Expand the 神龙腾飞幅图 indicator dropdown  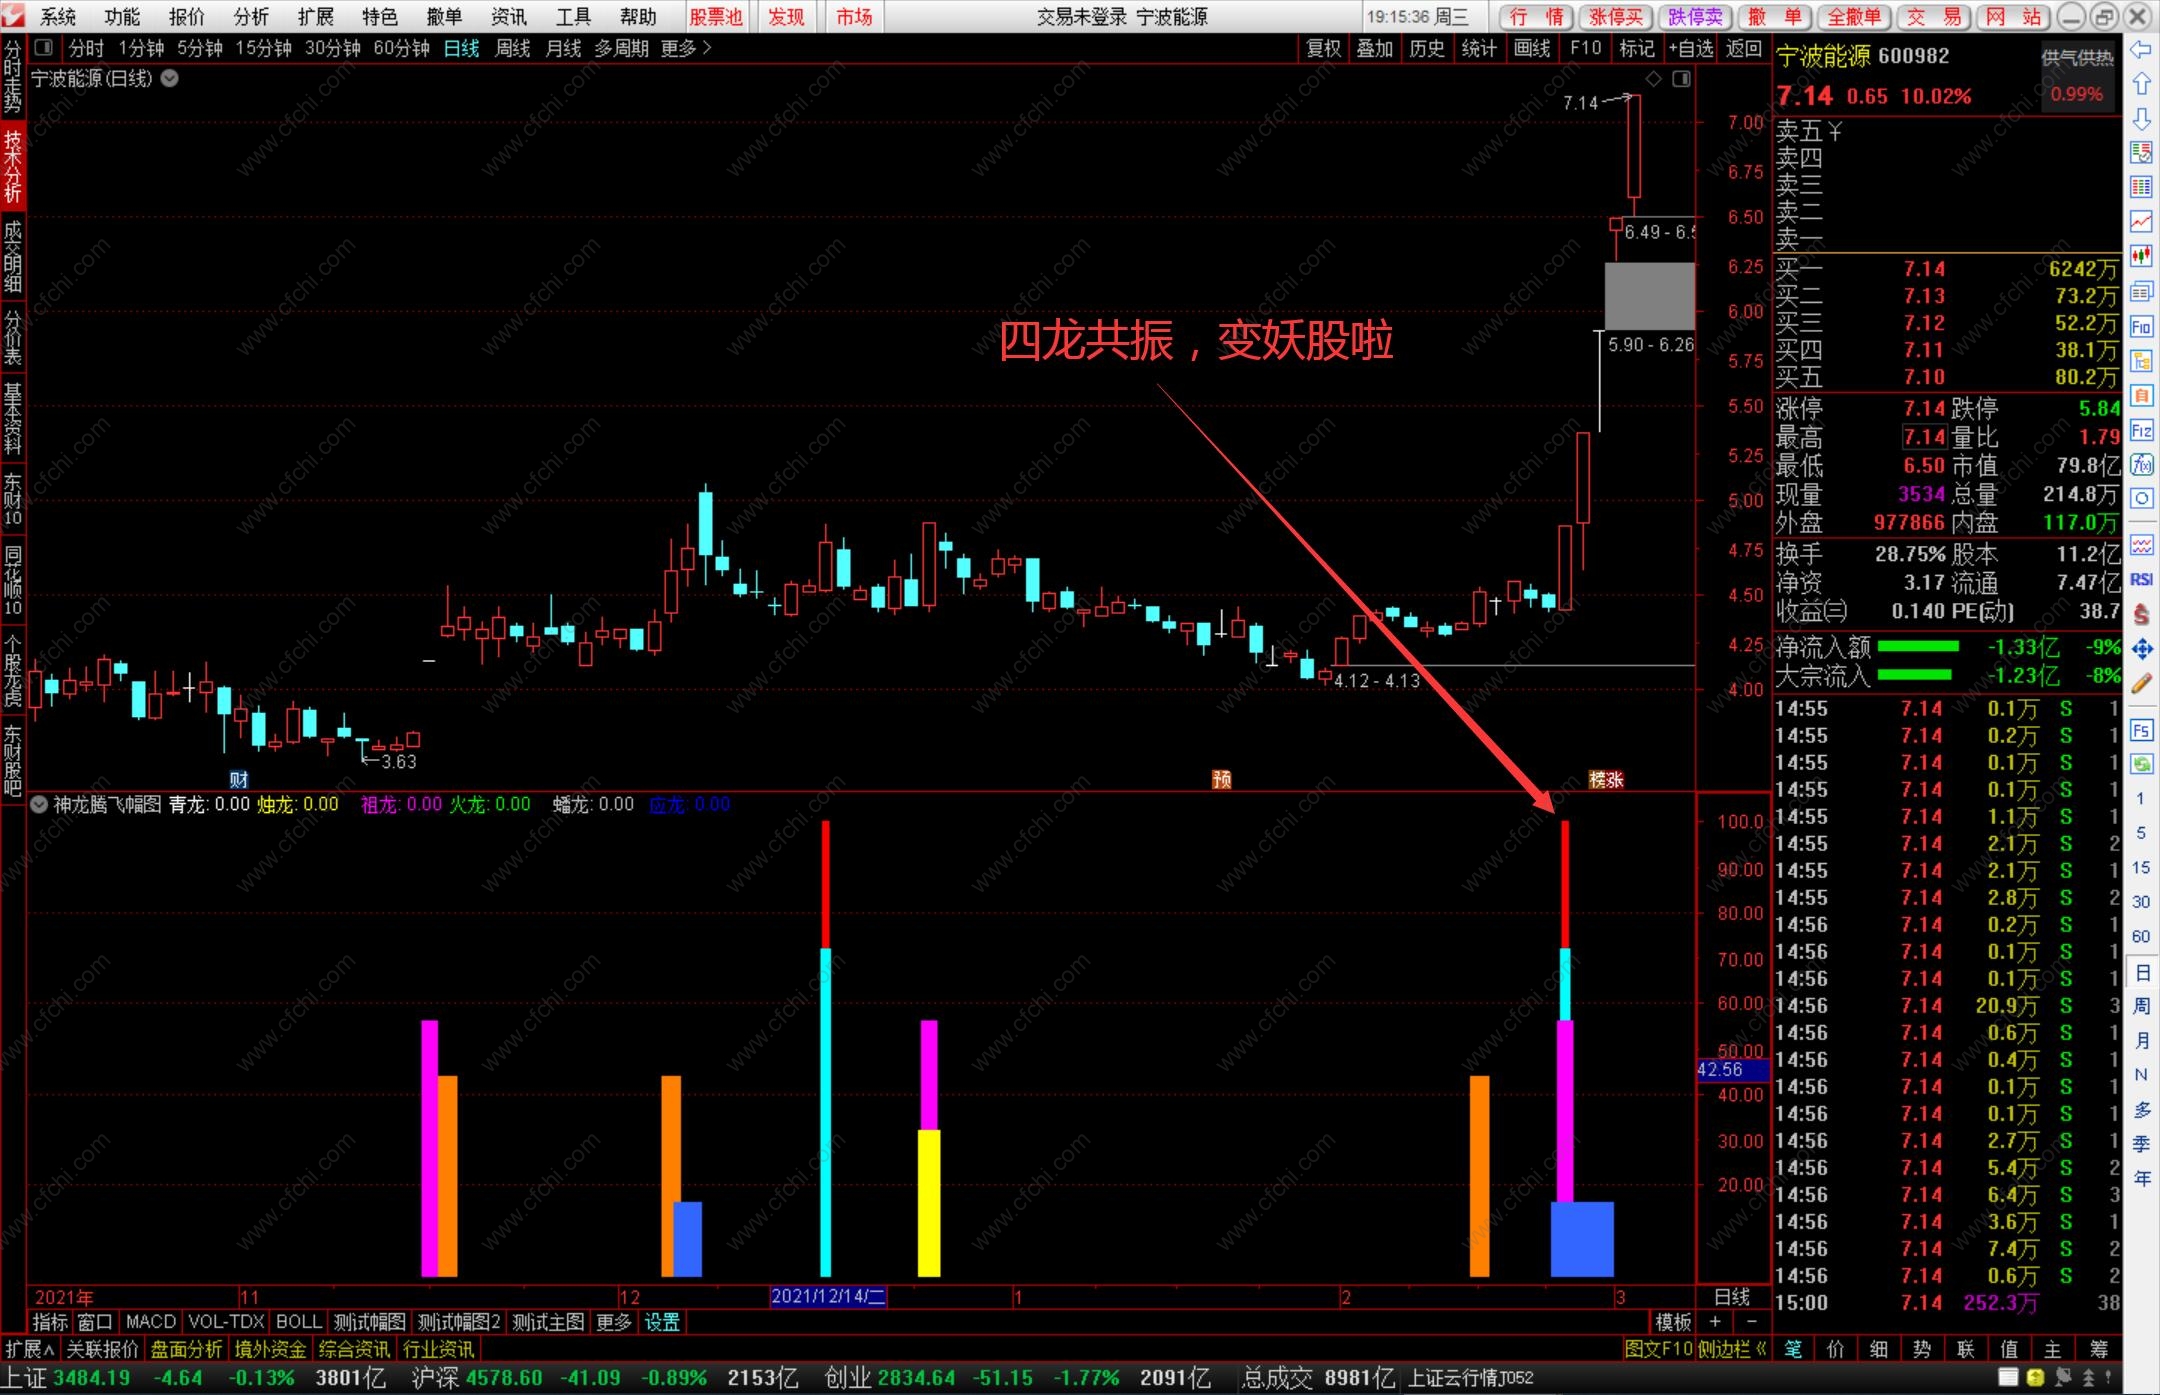[x=39, y=804]
